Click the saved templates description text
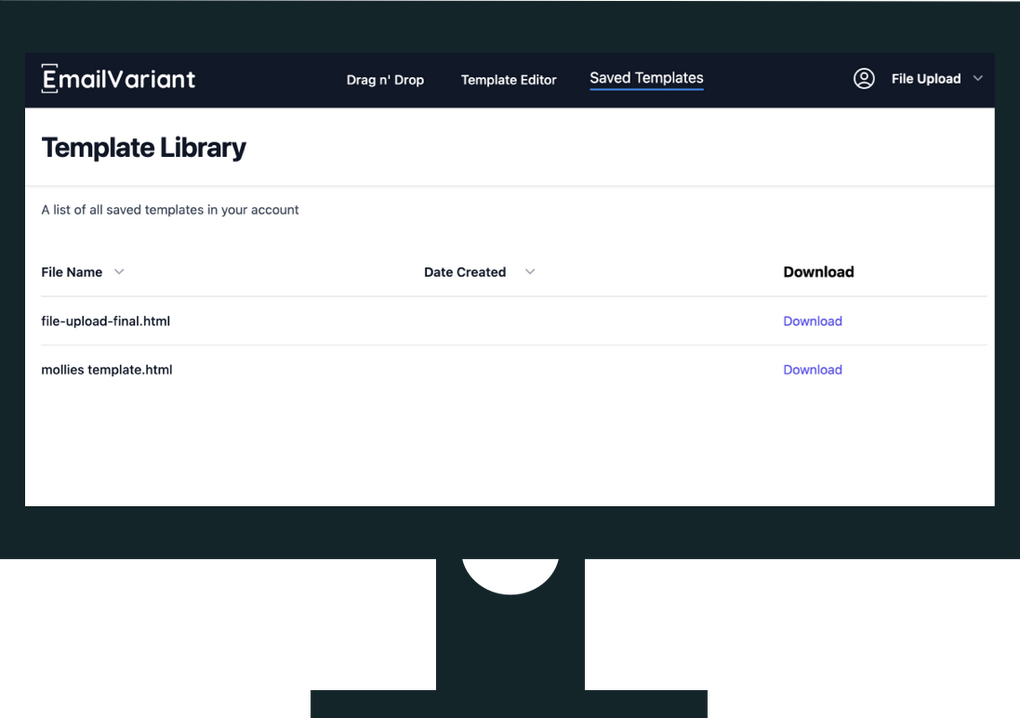 pos(170,210)
